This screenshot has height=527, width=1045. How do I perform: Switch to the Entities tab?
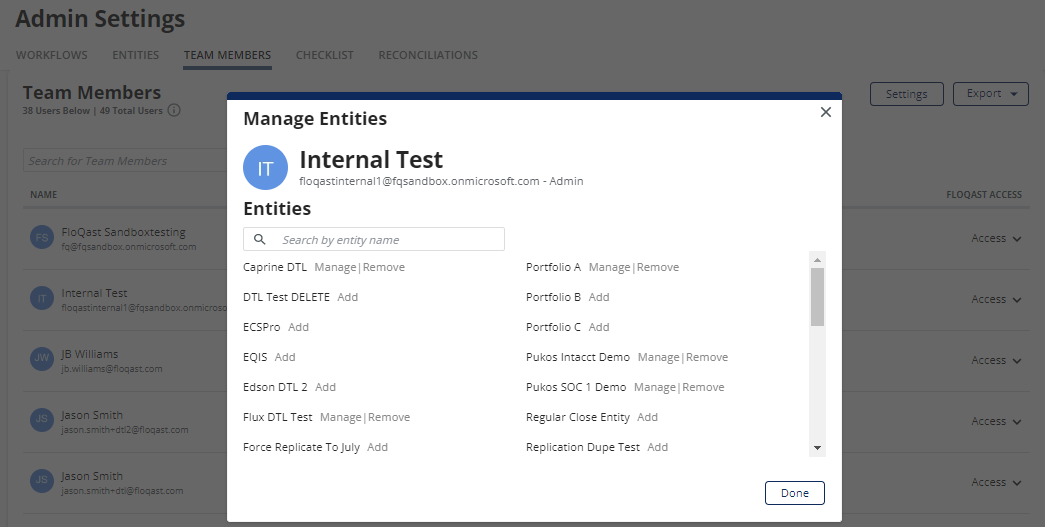[x=135, y=55]
